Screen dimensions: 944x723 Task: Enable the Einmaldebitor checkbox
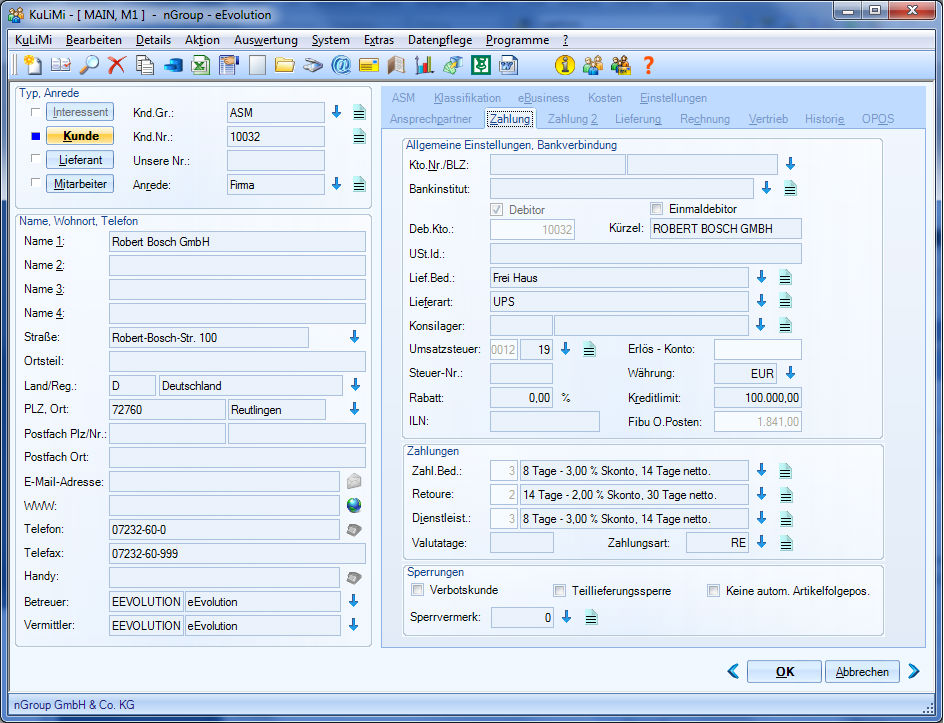coord(656,209)
